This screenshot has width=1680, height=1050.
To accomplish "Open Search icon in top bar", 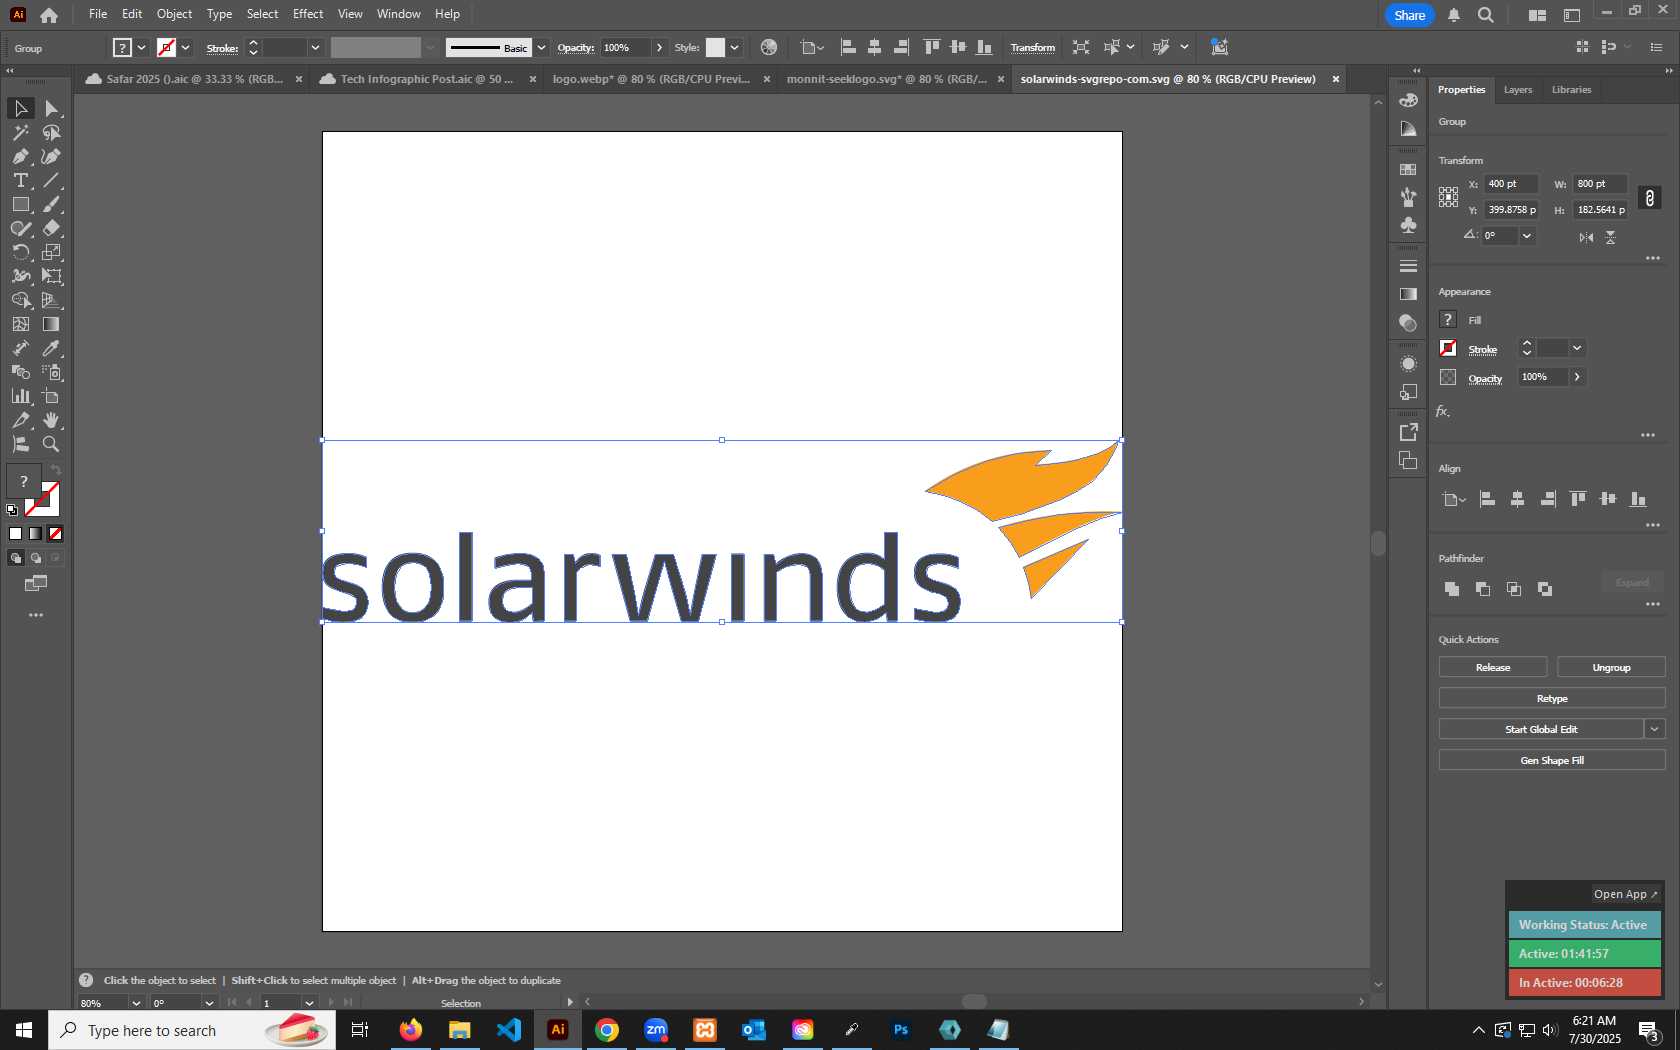I will click(x=1486, y=15).
